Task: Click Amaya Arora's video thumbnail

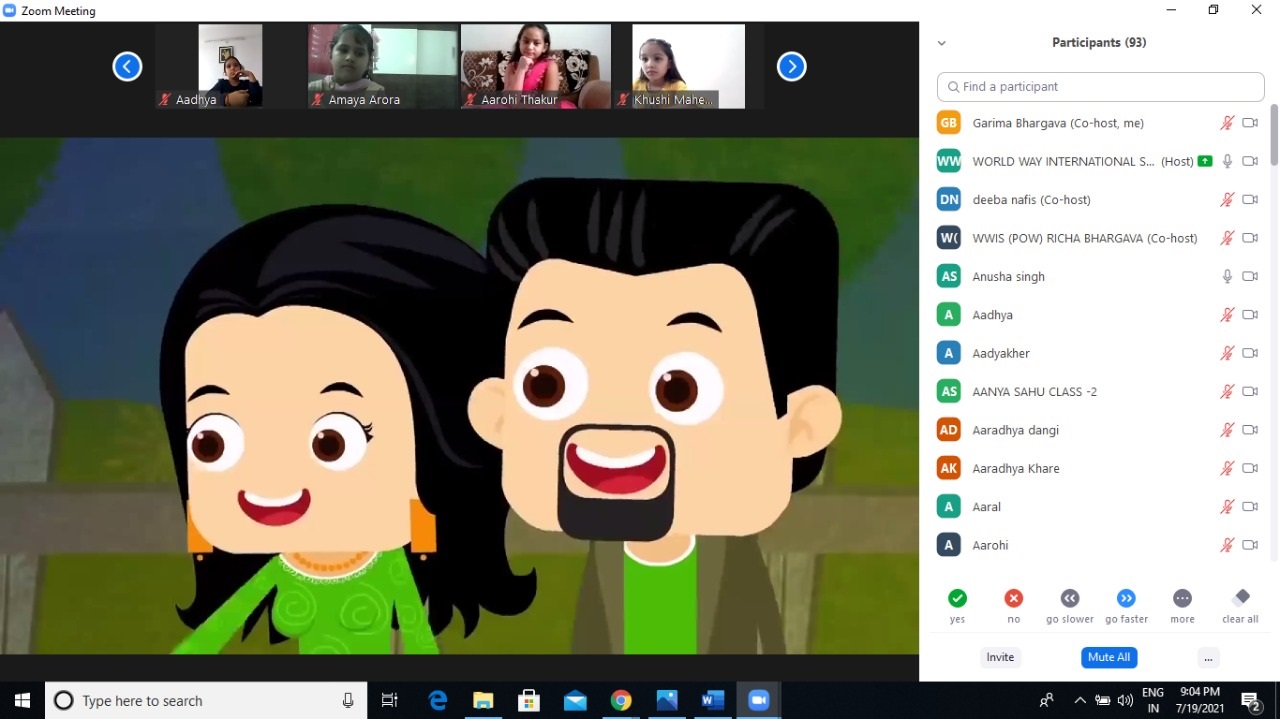Action: (x=382, y=66)
